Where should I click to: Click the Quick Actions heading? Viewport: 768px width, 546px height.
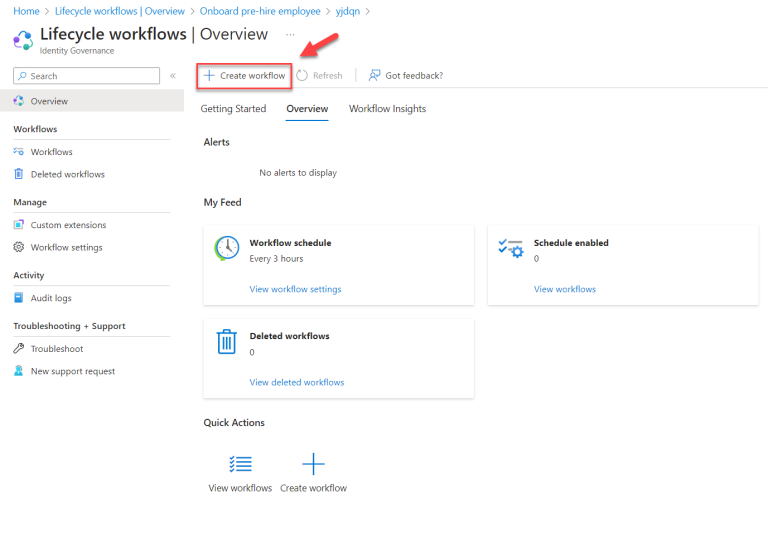tap(234, 423)
